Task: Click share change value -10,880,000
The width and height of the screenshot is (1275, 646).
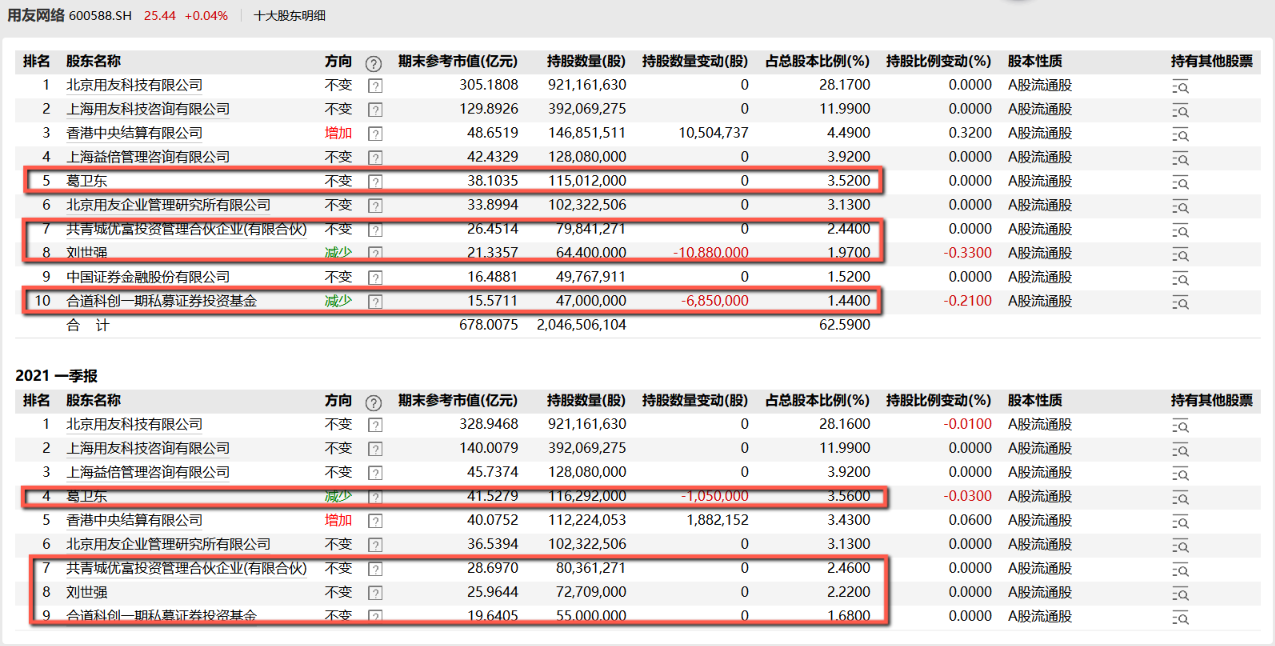Action: coord(710,253)
